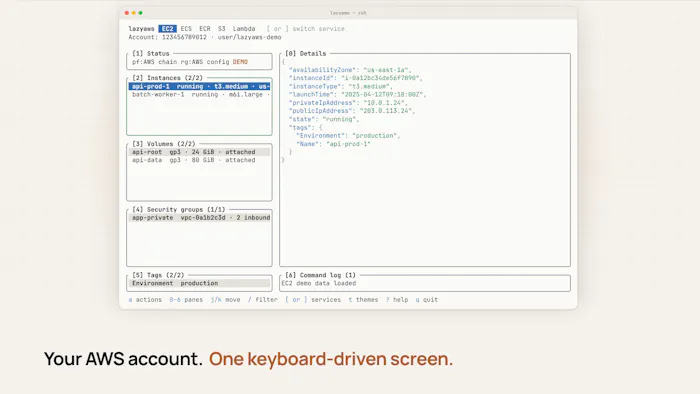The image size is (700, 394).
Task: Click the 'q quit' shortcut hint
Action: click(427, 300)
